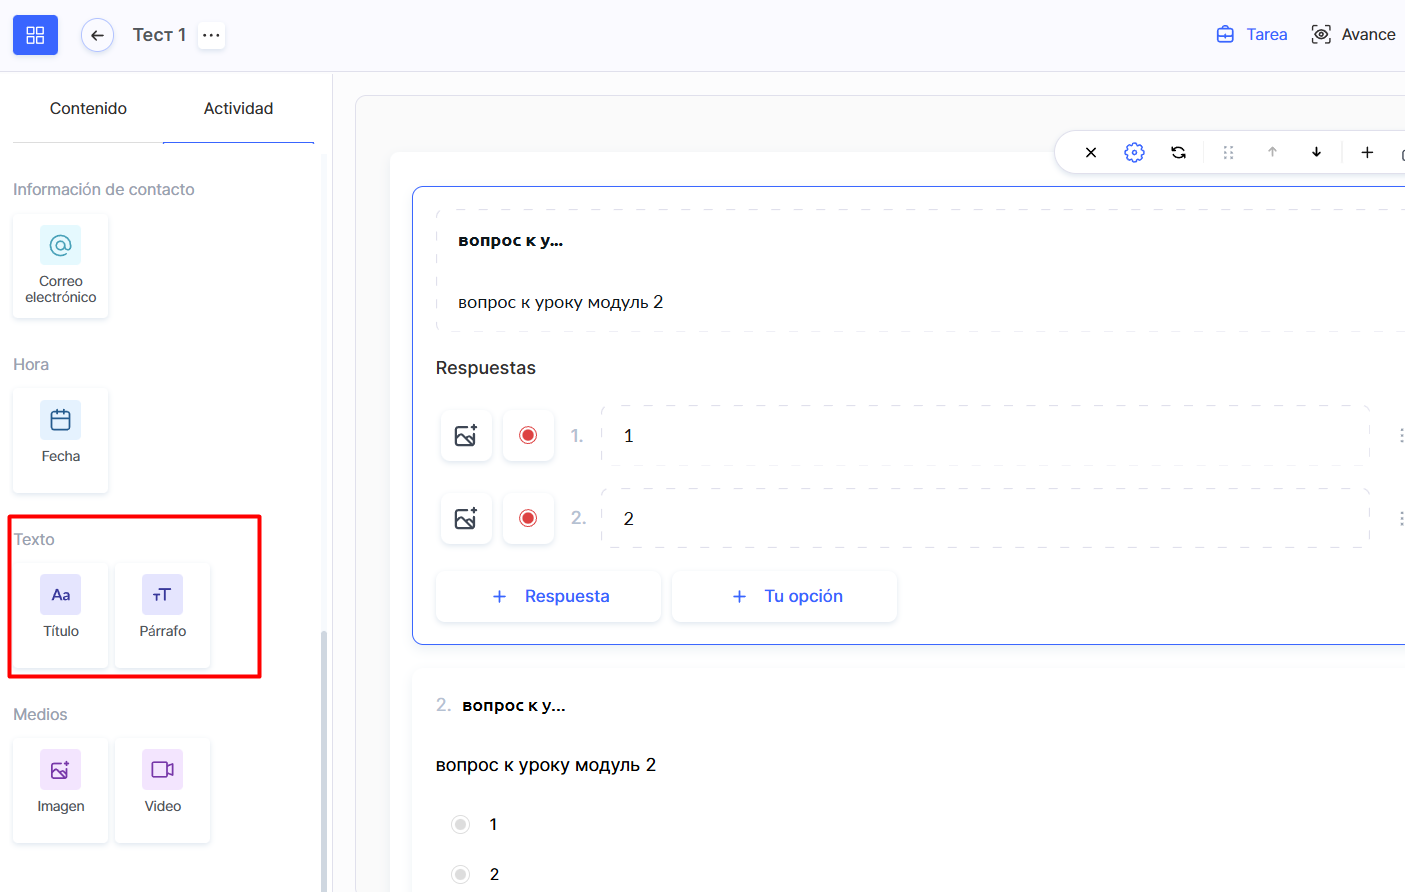Add image to answer 2
This screenshot has height=892, width=1405.
coord(466,519)
